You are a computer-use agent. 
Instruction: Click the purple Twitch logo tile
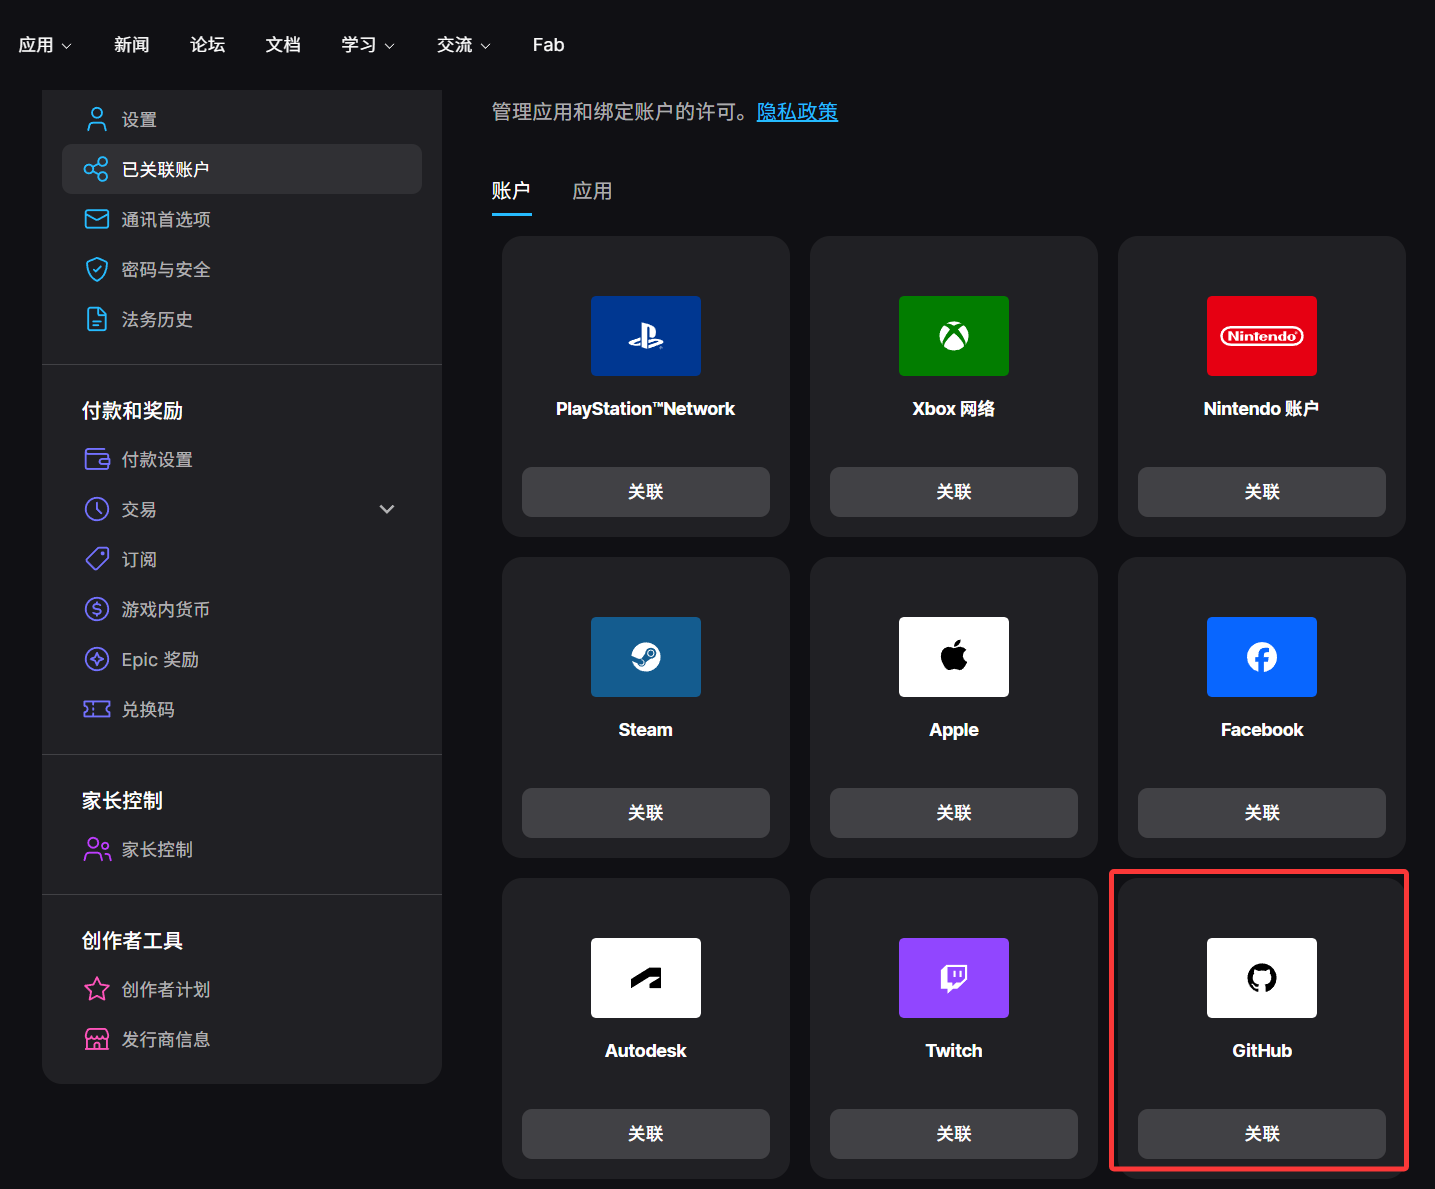coord(954,978)
